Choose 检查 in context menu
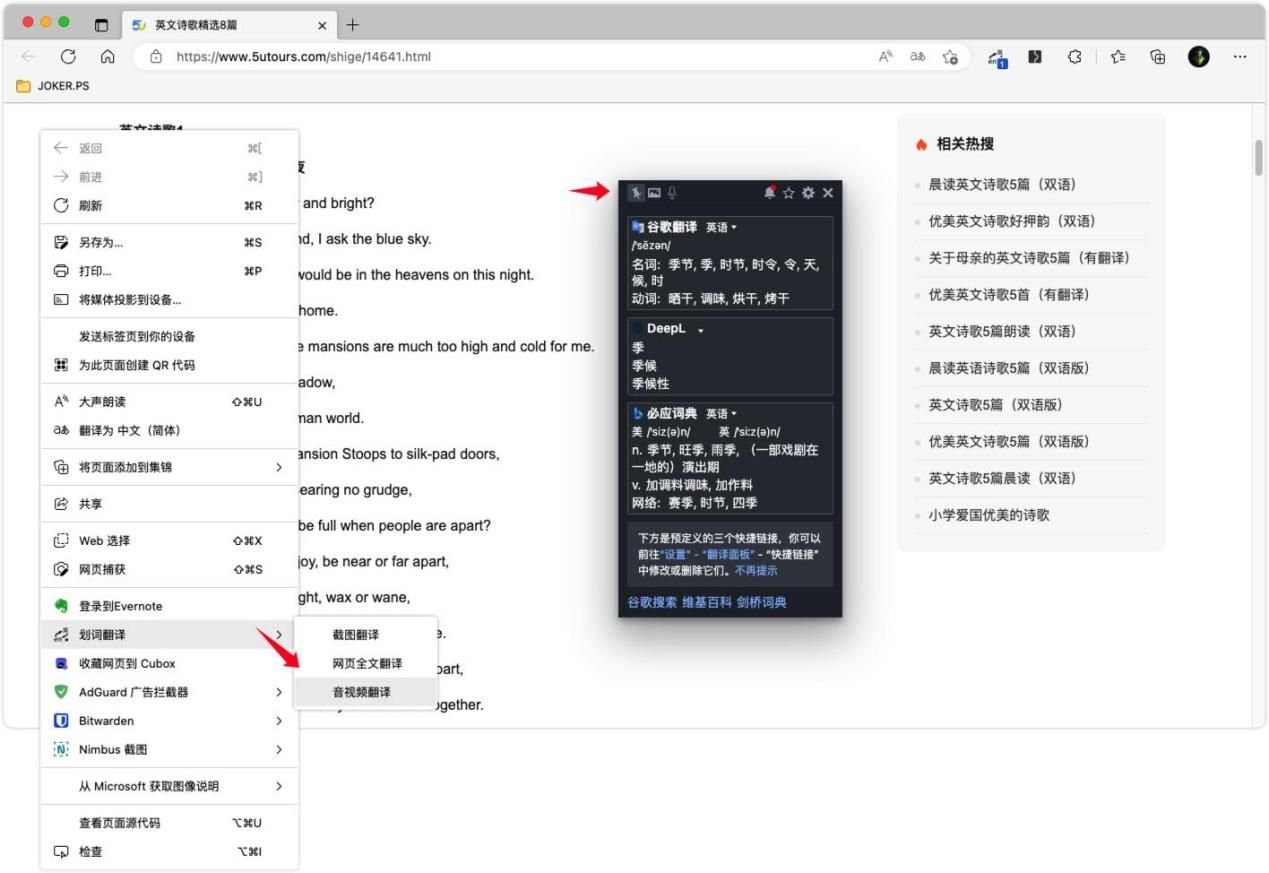This screenshot has width=1269, height=873. (x=169, y=852)
